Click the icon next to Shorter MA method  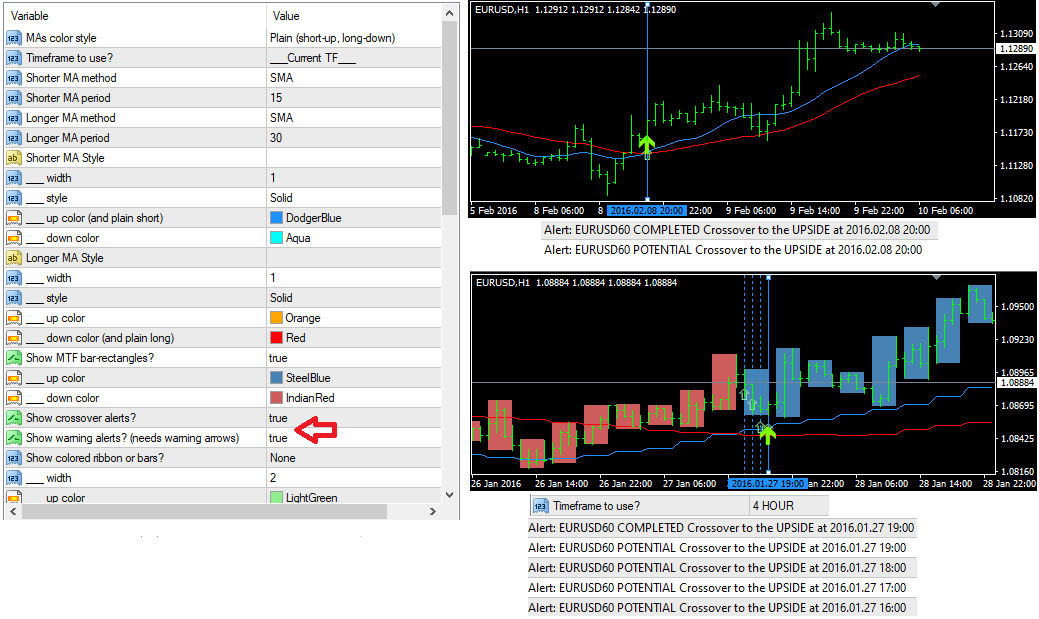(x=13, y=78)
